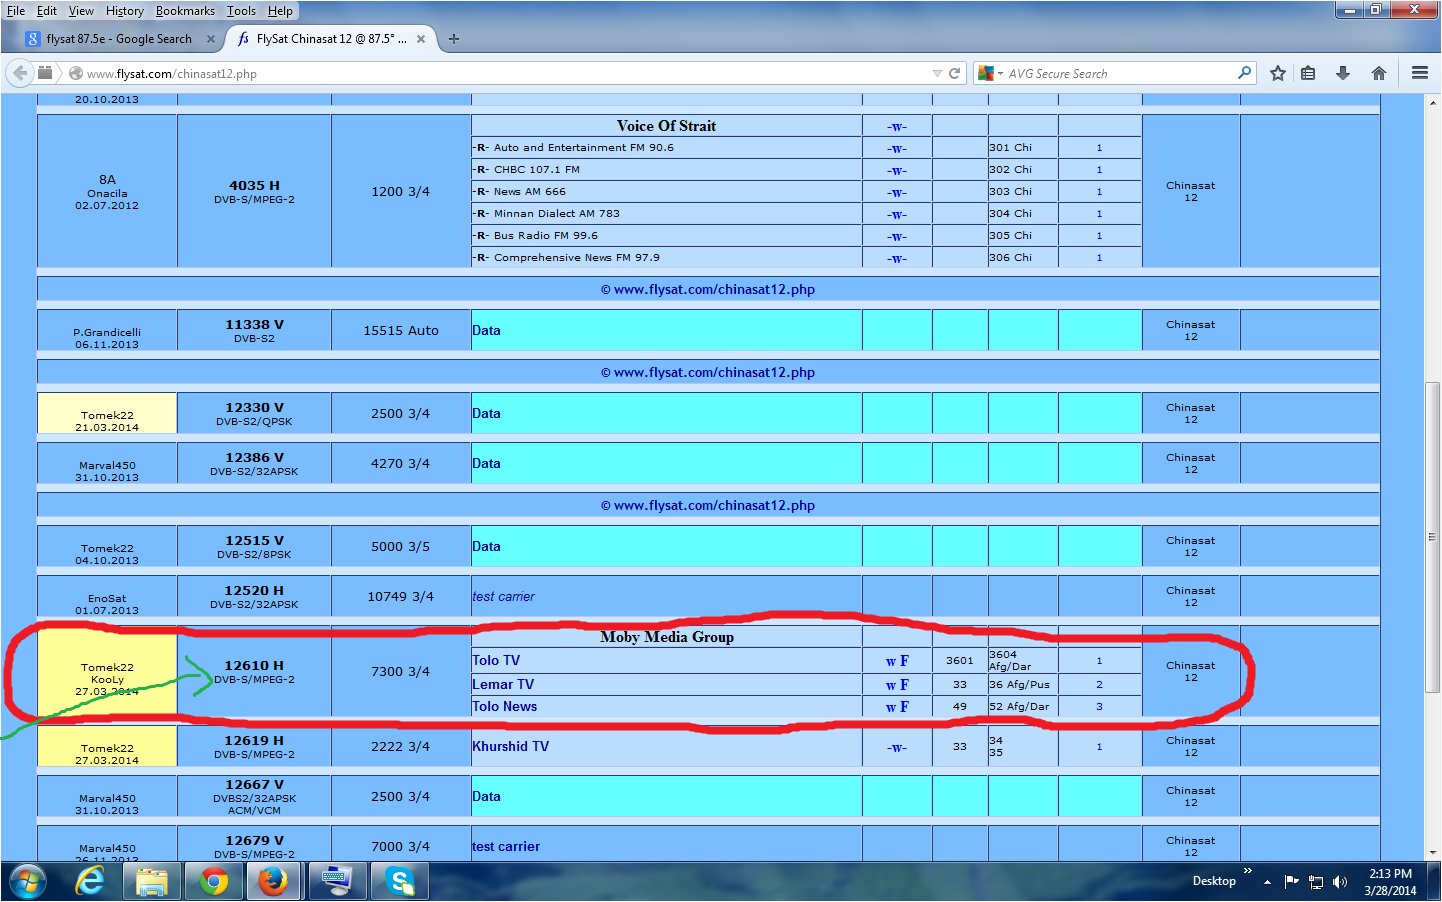
Task: Open the bookmarks list icon
Action: [1308, 73]
